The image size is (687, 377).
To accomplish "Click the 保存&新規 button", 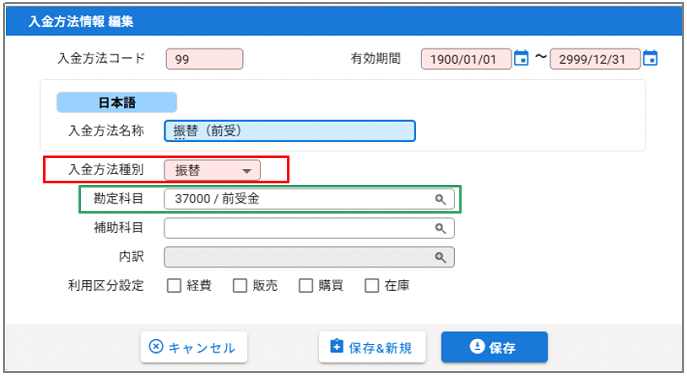I will (x=372, y=347).
